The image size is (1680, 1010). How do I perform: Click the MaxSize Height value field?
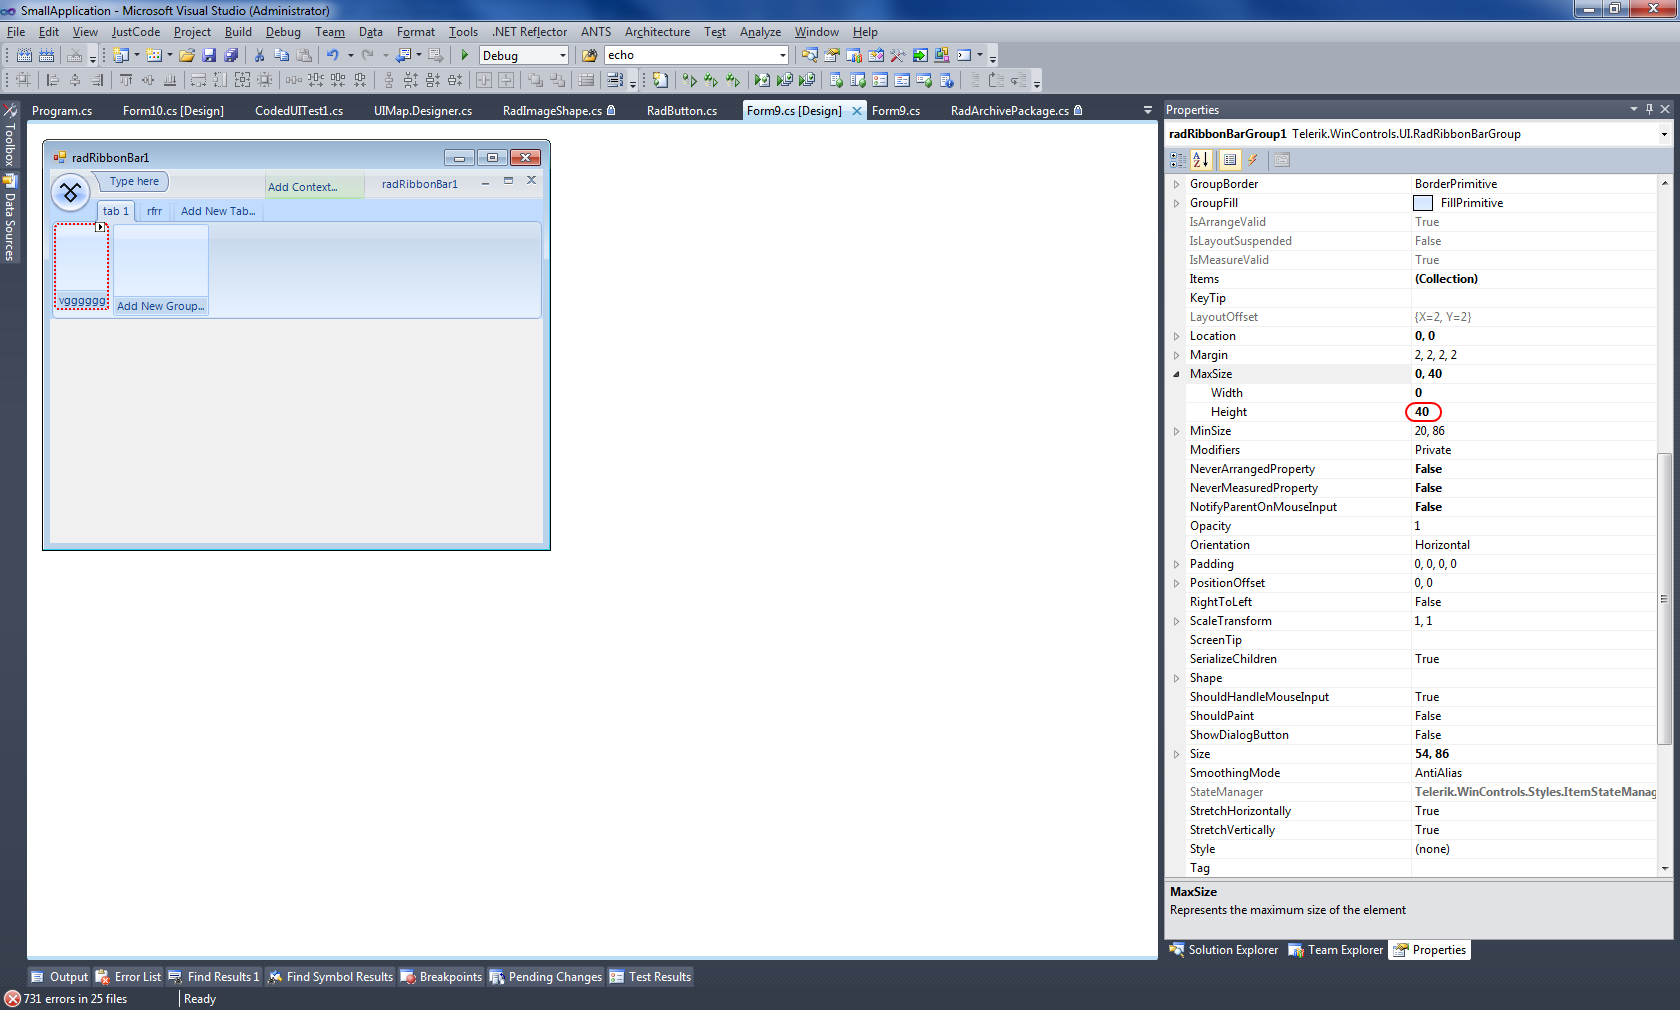(1532, 412)
